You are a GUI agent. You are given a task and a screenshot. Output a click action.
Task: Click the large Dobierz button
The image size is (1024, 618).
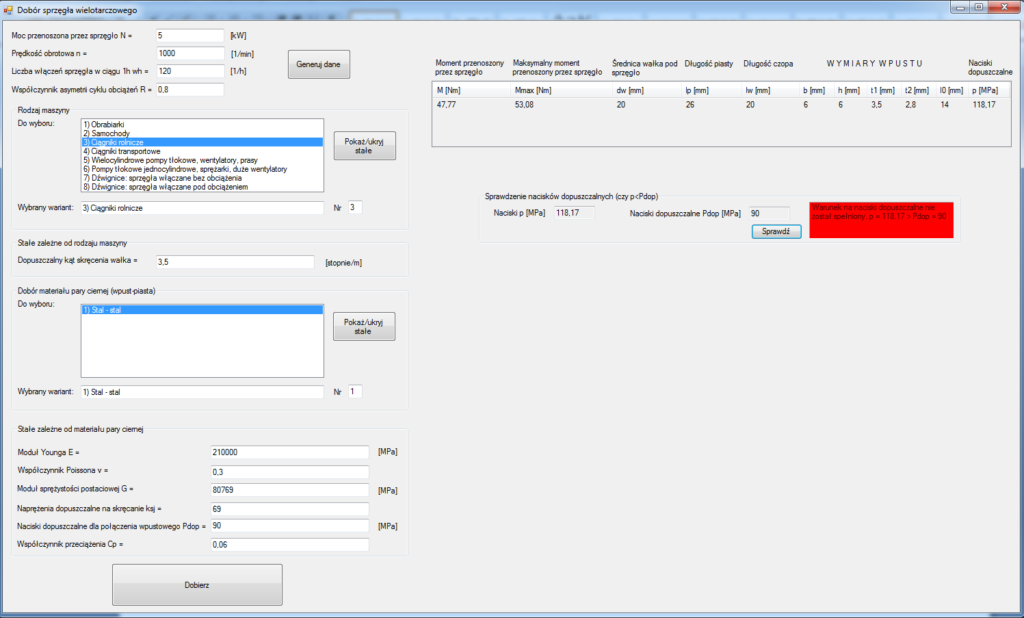(197, 585)
